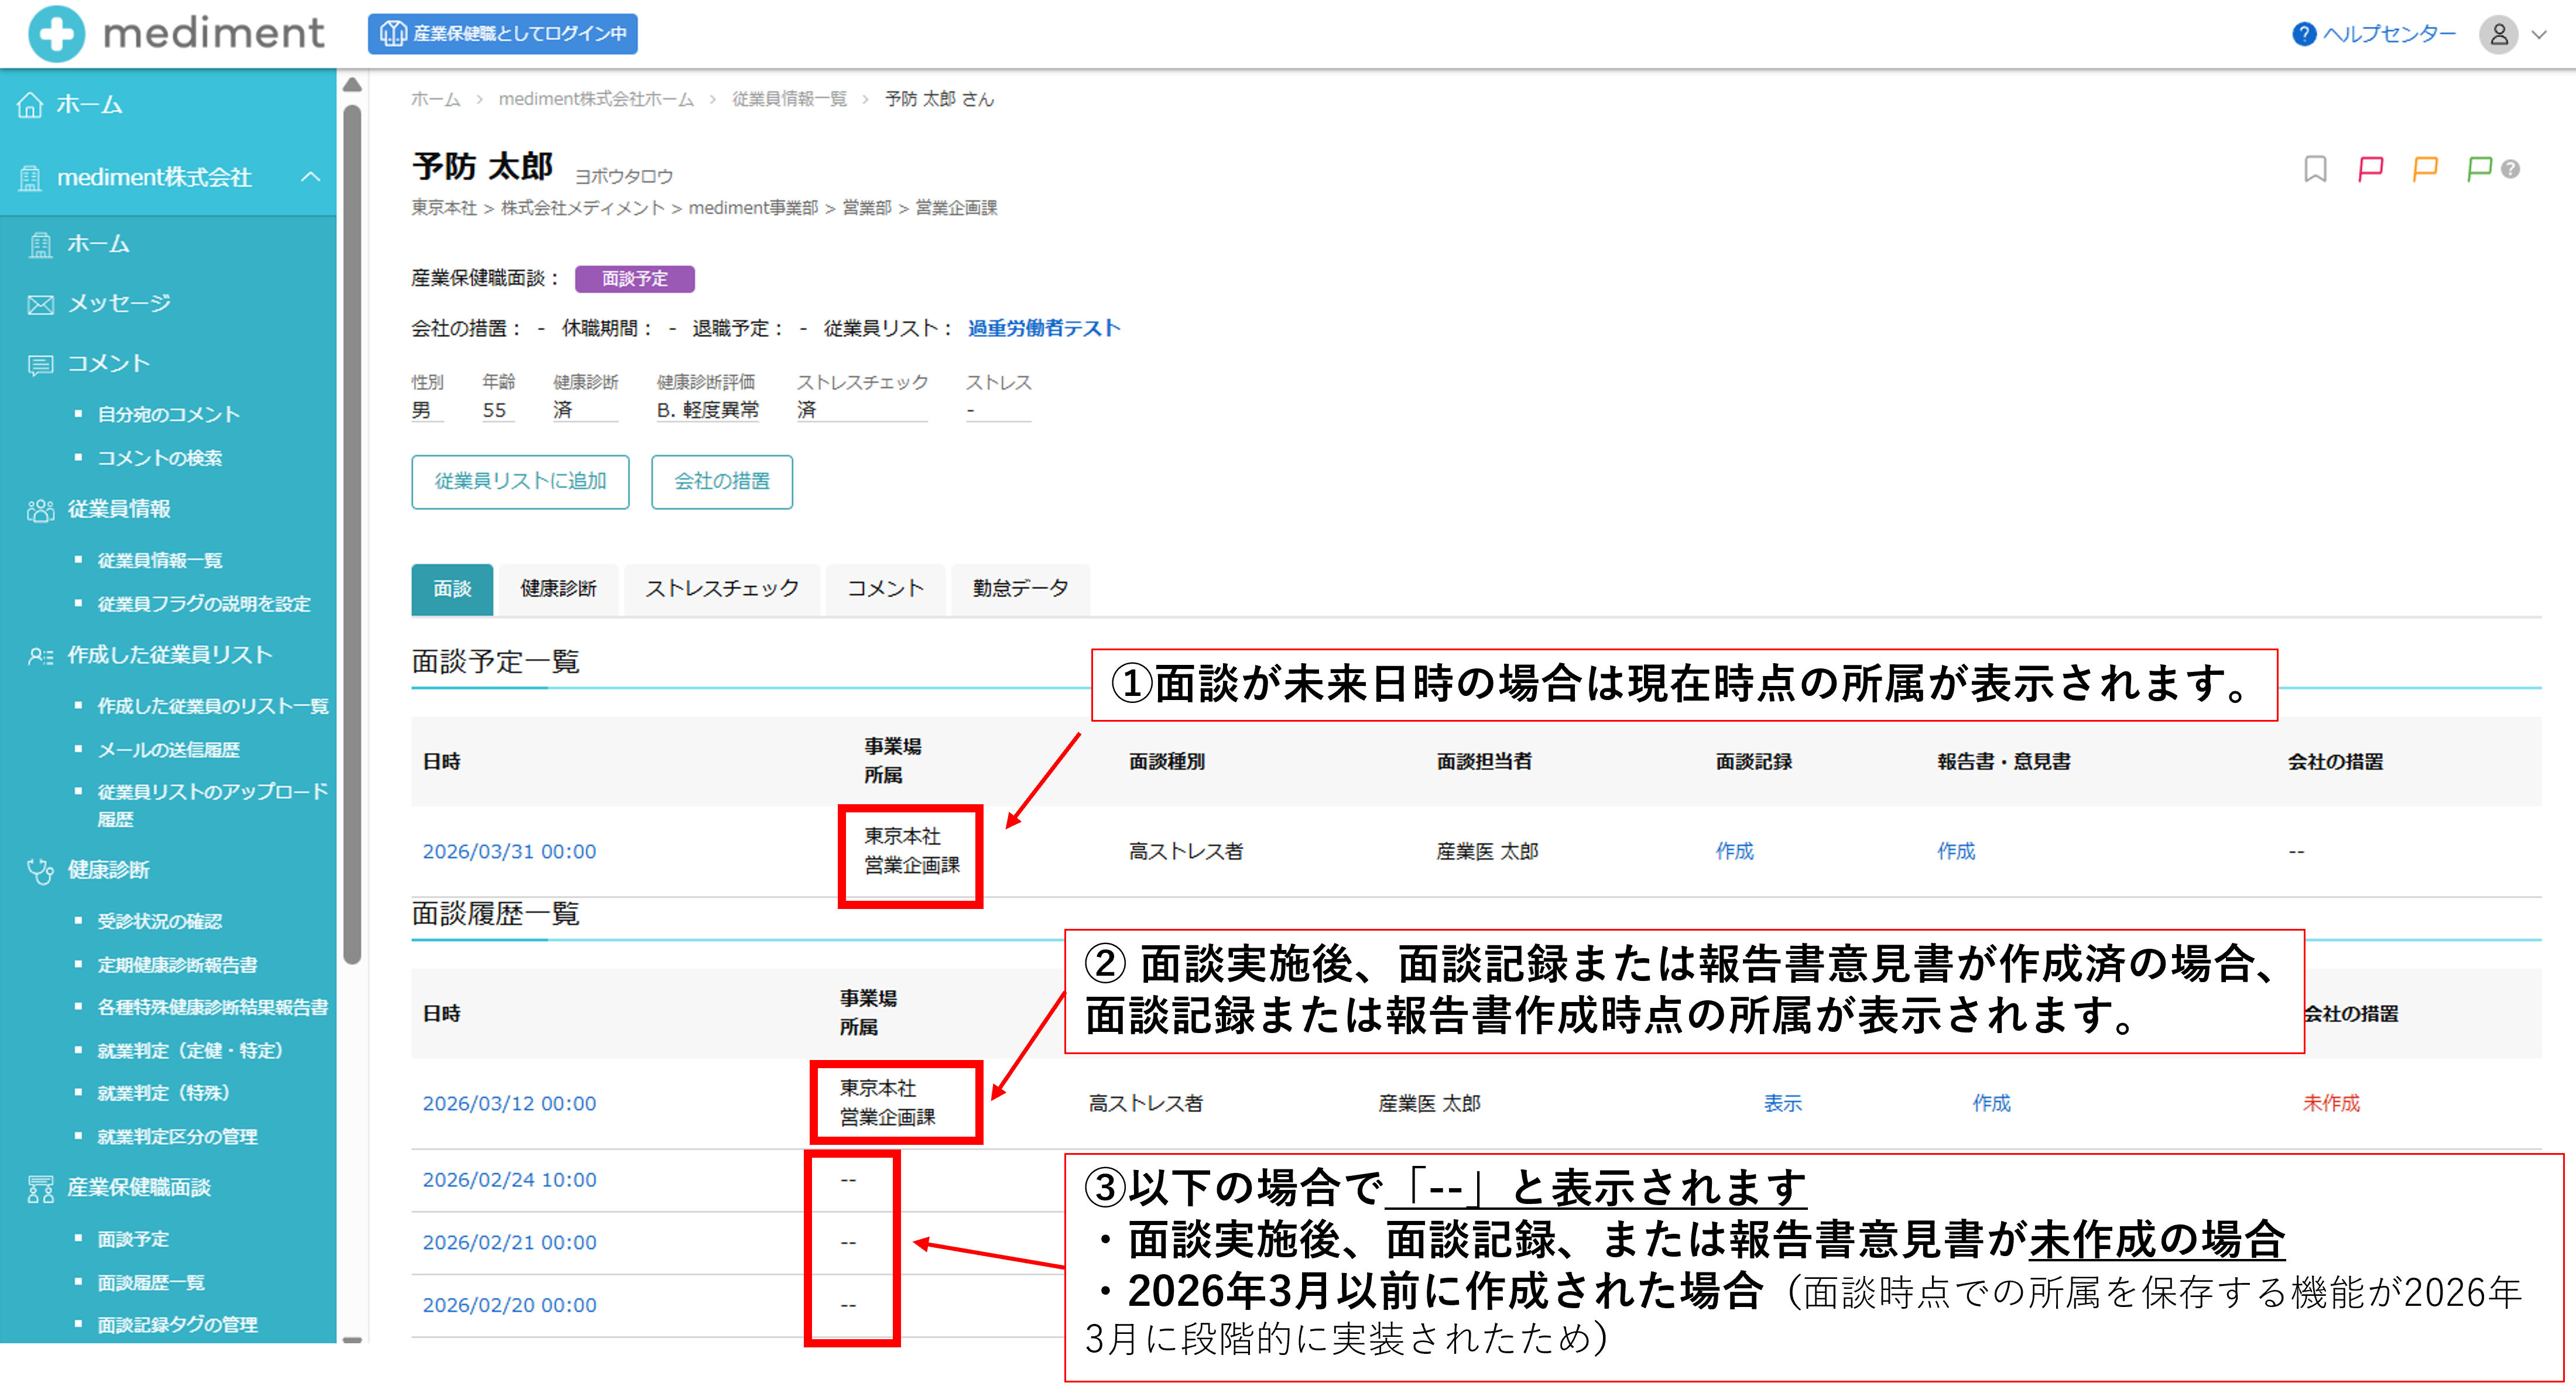Open the user account avatar menu
Image resolution: width=2576 pixels, height=1386 pixels.
pos(2498,34)
